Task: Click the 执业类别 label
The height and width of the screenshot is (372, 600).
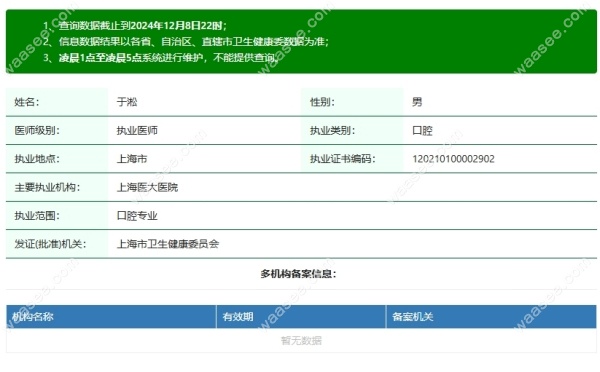Action: (333, 131)
